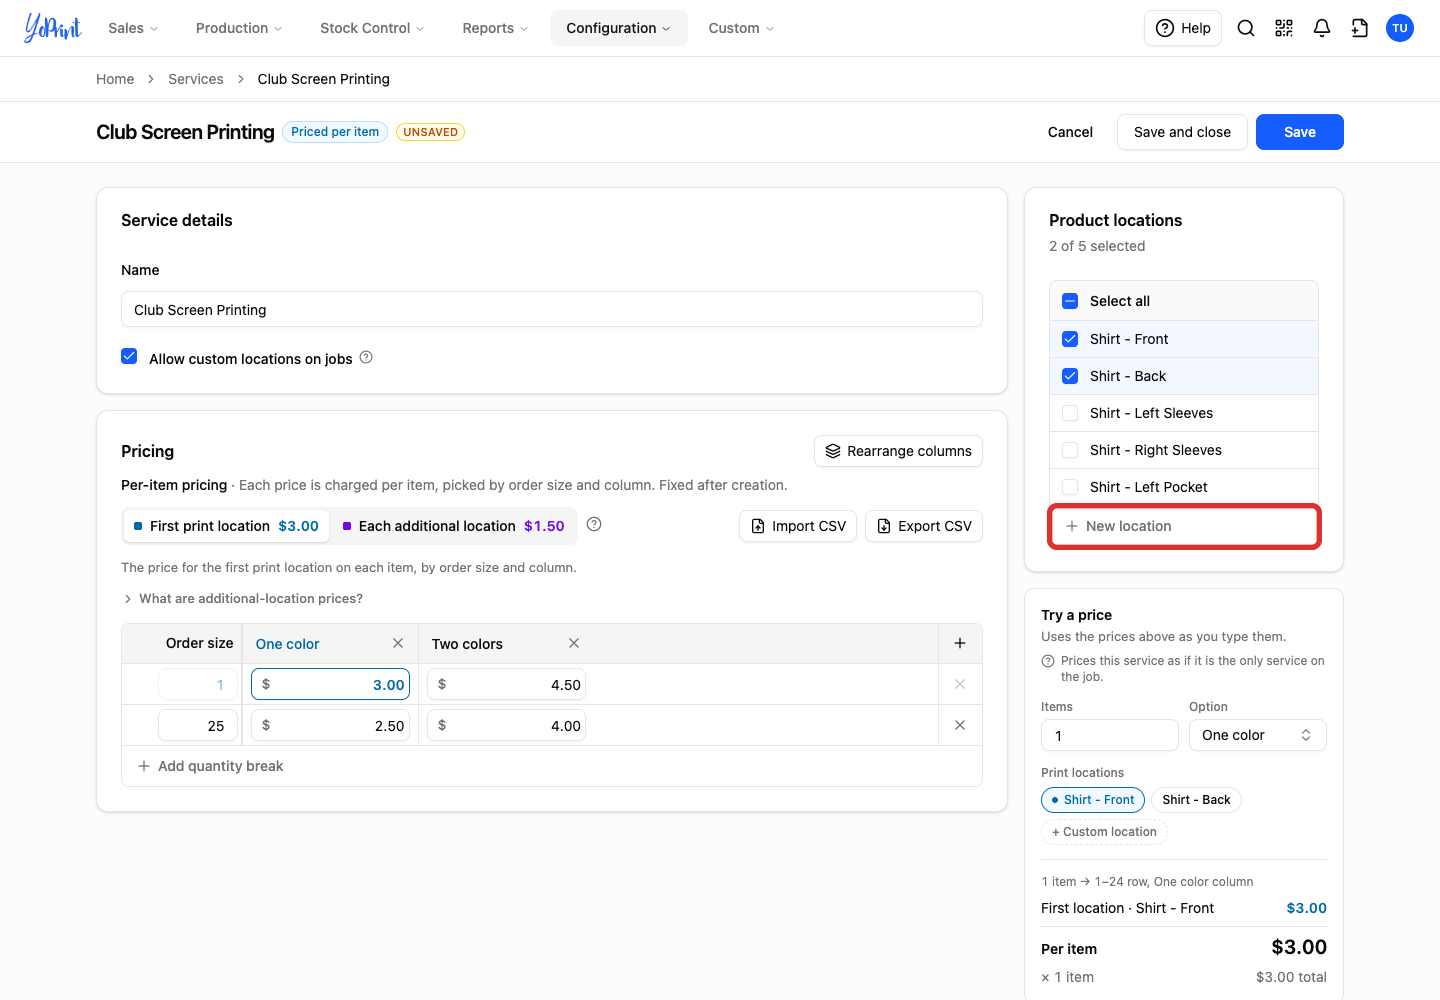
Task: Open the Sales menu
Action: point(133,28)
